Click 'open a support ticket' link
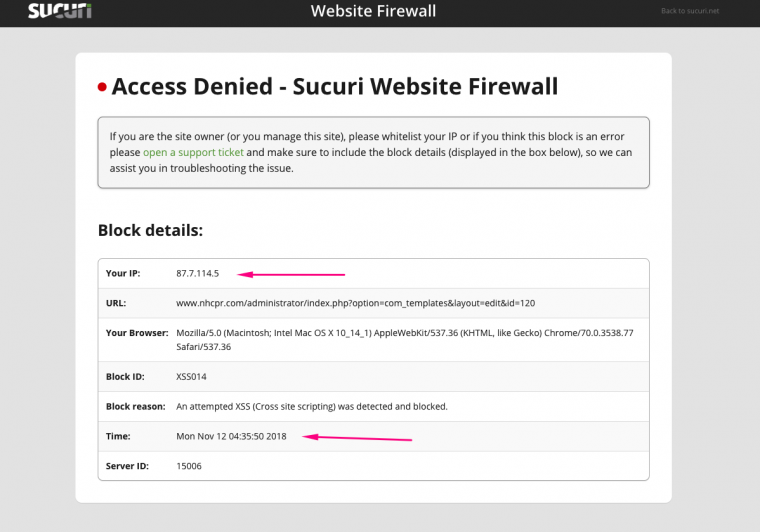The image size is (760, 532). coord(193,153)
